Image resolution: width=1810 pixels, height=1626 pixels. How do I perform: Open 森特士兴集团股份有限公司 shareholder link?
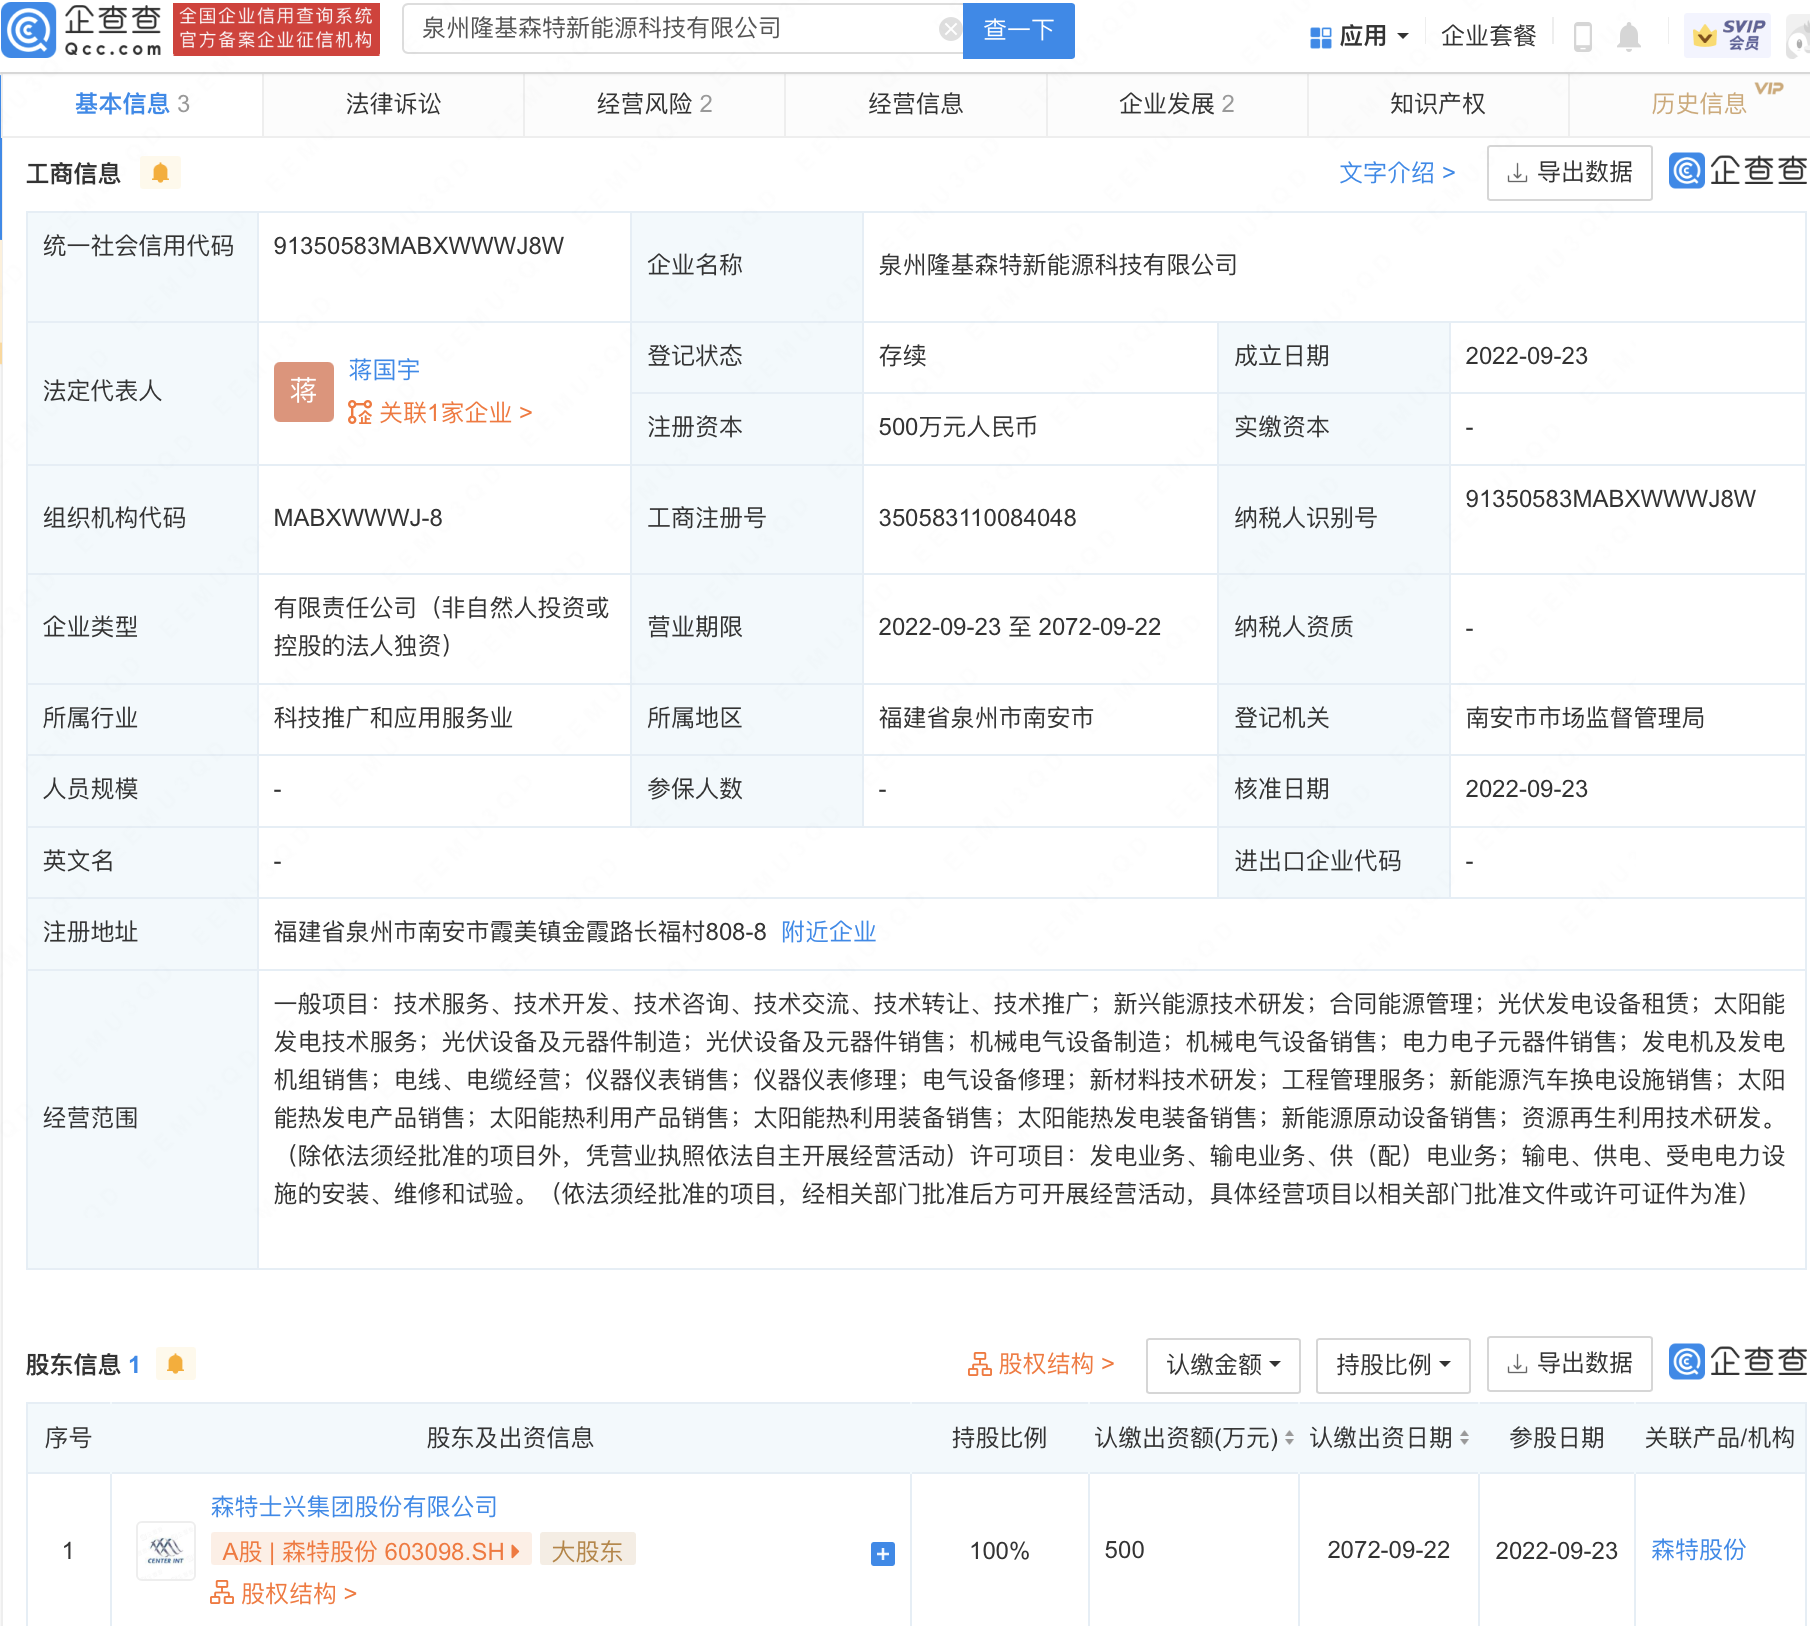[354, 1507]
